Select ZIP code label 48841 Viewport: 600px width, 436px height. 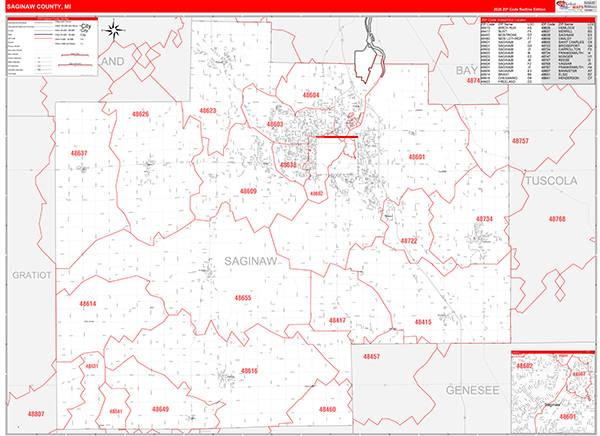click(116, 412)
